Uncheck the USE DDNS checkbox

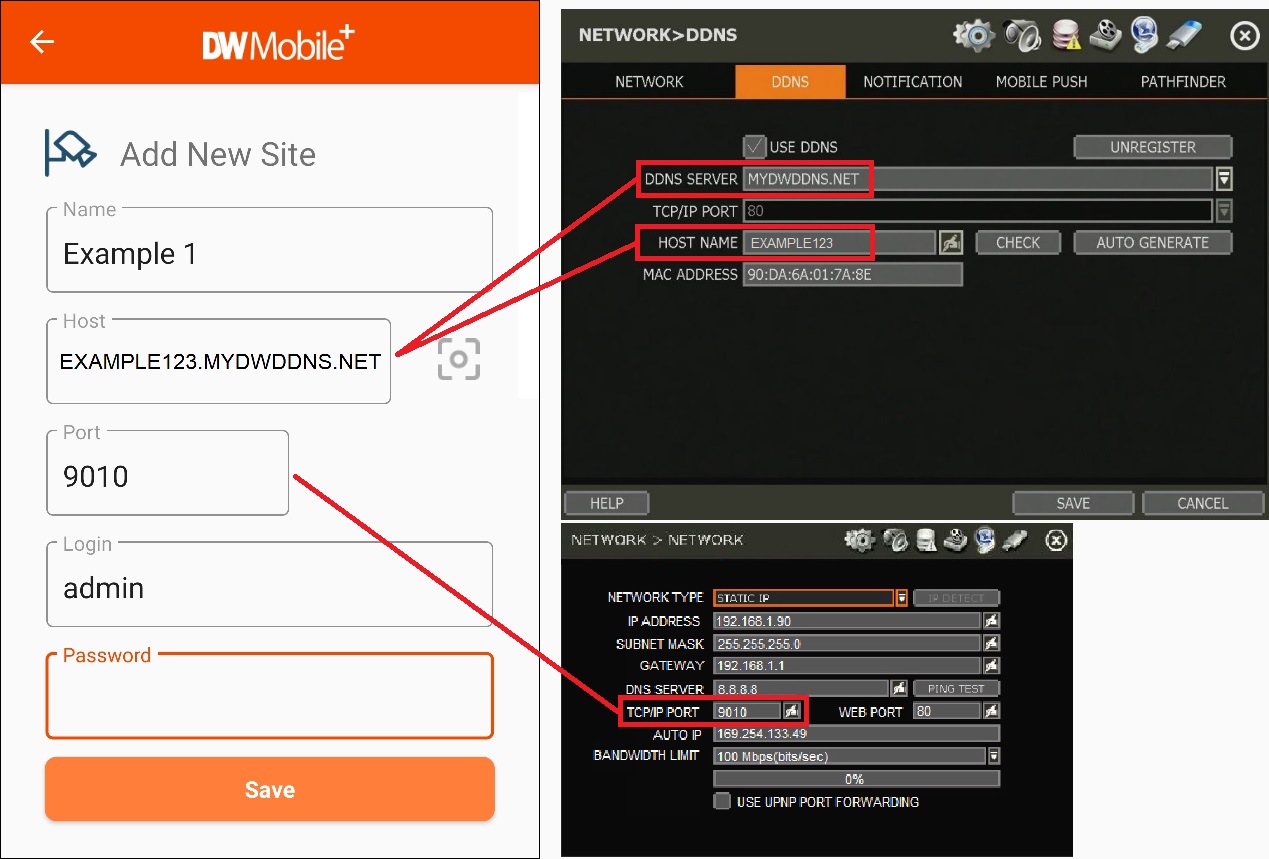pyautogui.click(x=754, y=147)
